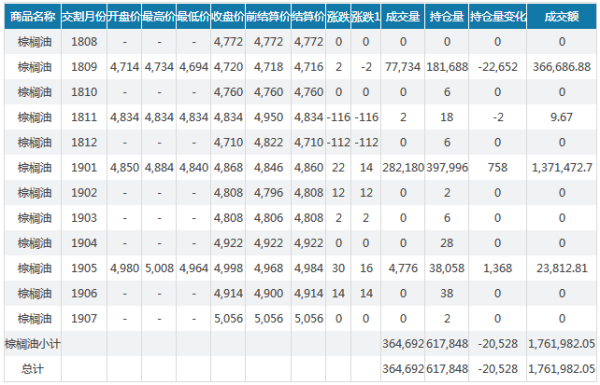Select delivery month 1905 cell
Image resolution: width=600 pixels, height=385 pixels.
tap(84, 268)
